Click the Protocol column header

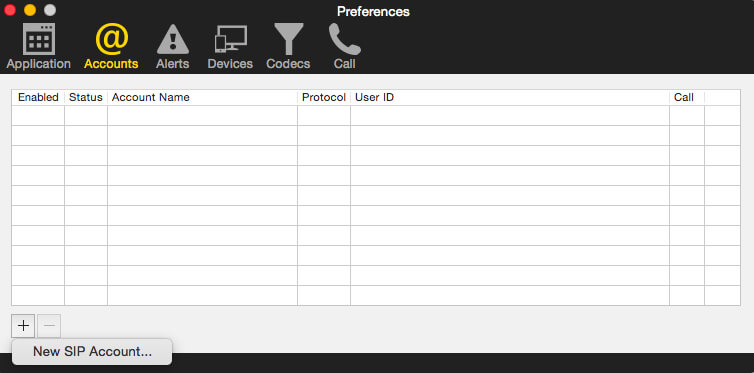coord(324,98)
